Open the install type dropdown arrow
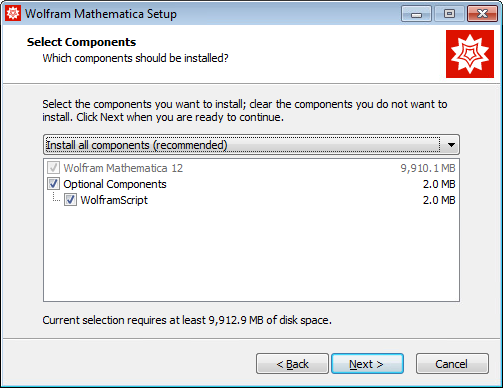This screenshot has width=503, height=388. (451, 145)
